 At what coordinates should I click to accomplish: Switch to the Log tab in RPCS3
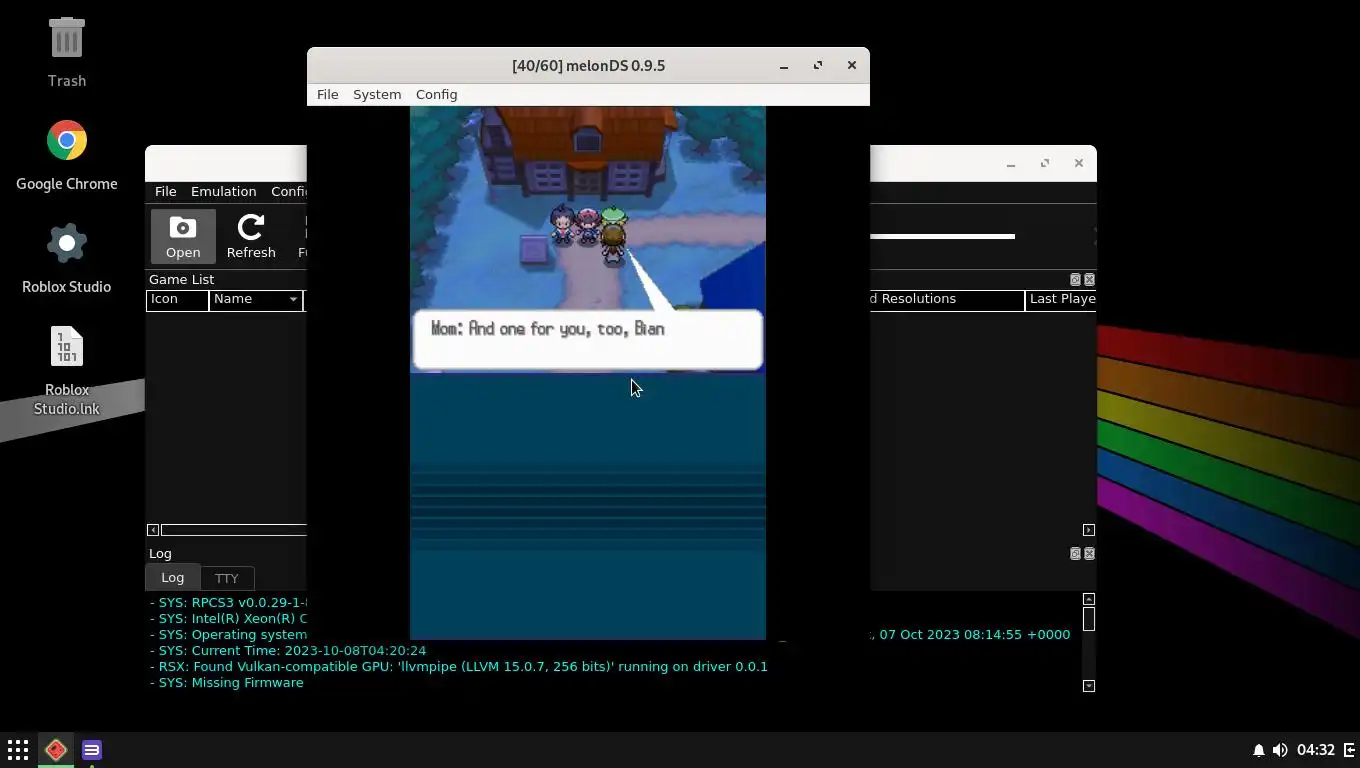172,577
